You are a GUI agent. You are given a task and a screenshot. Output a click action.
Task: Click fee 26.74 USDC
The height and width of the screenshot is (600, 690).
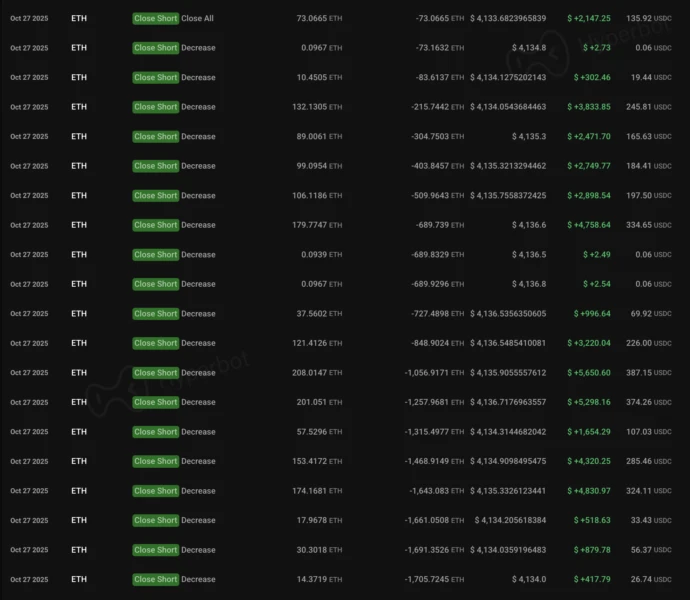[x=651, y=579]
